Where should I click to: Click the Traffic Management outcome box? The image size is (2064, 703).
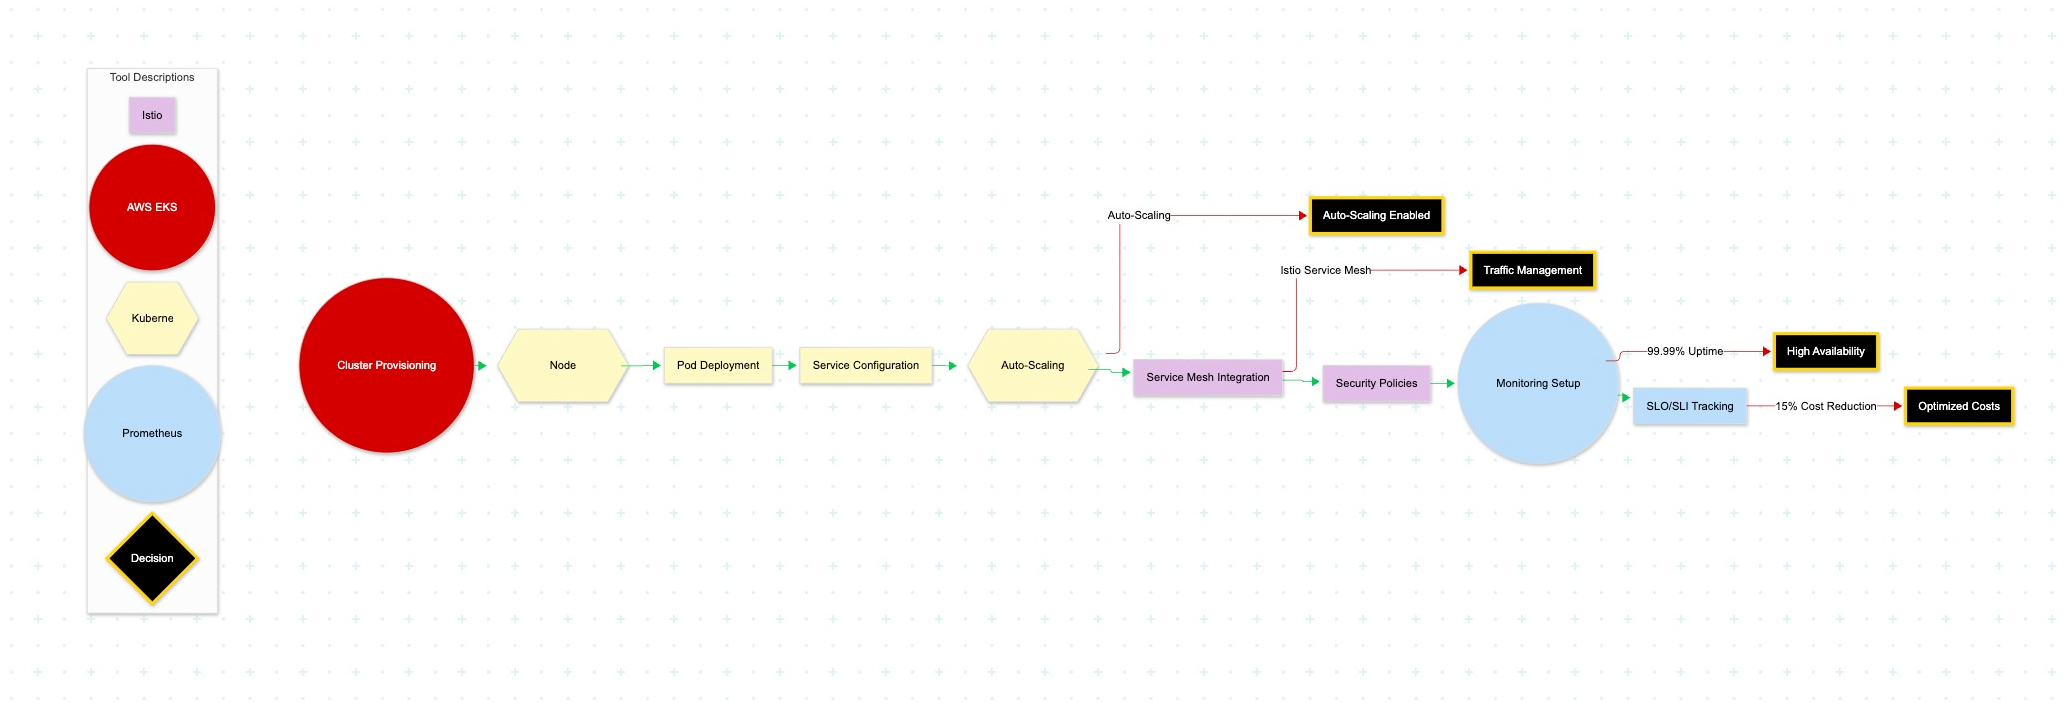coord(1532,270)
